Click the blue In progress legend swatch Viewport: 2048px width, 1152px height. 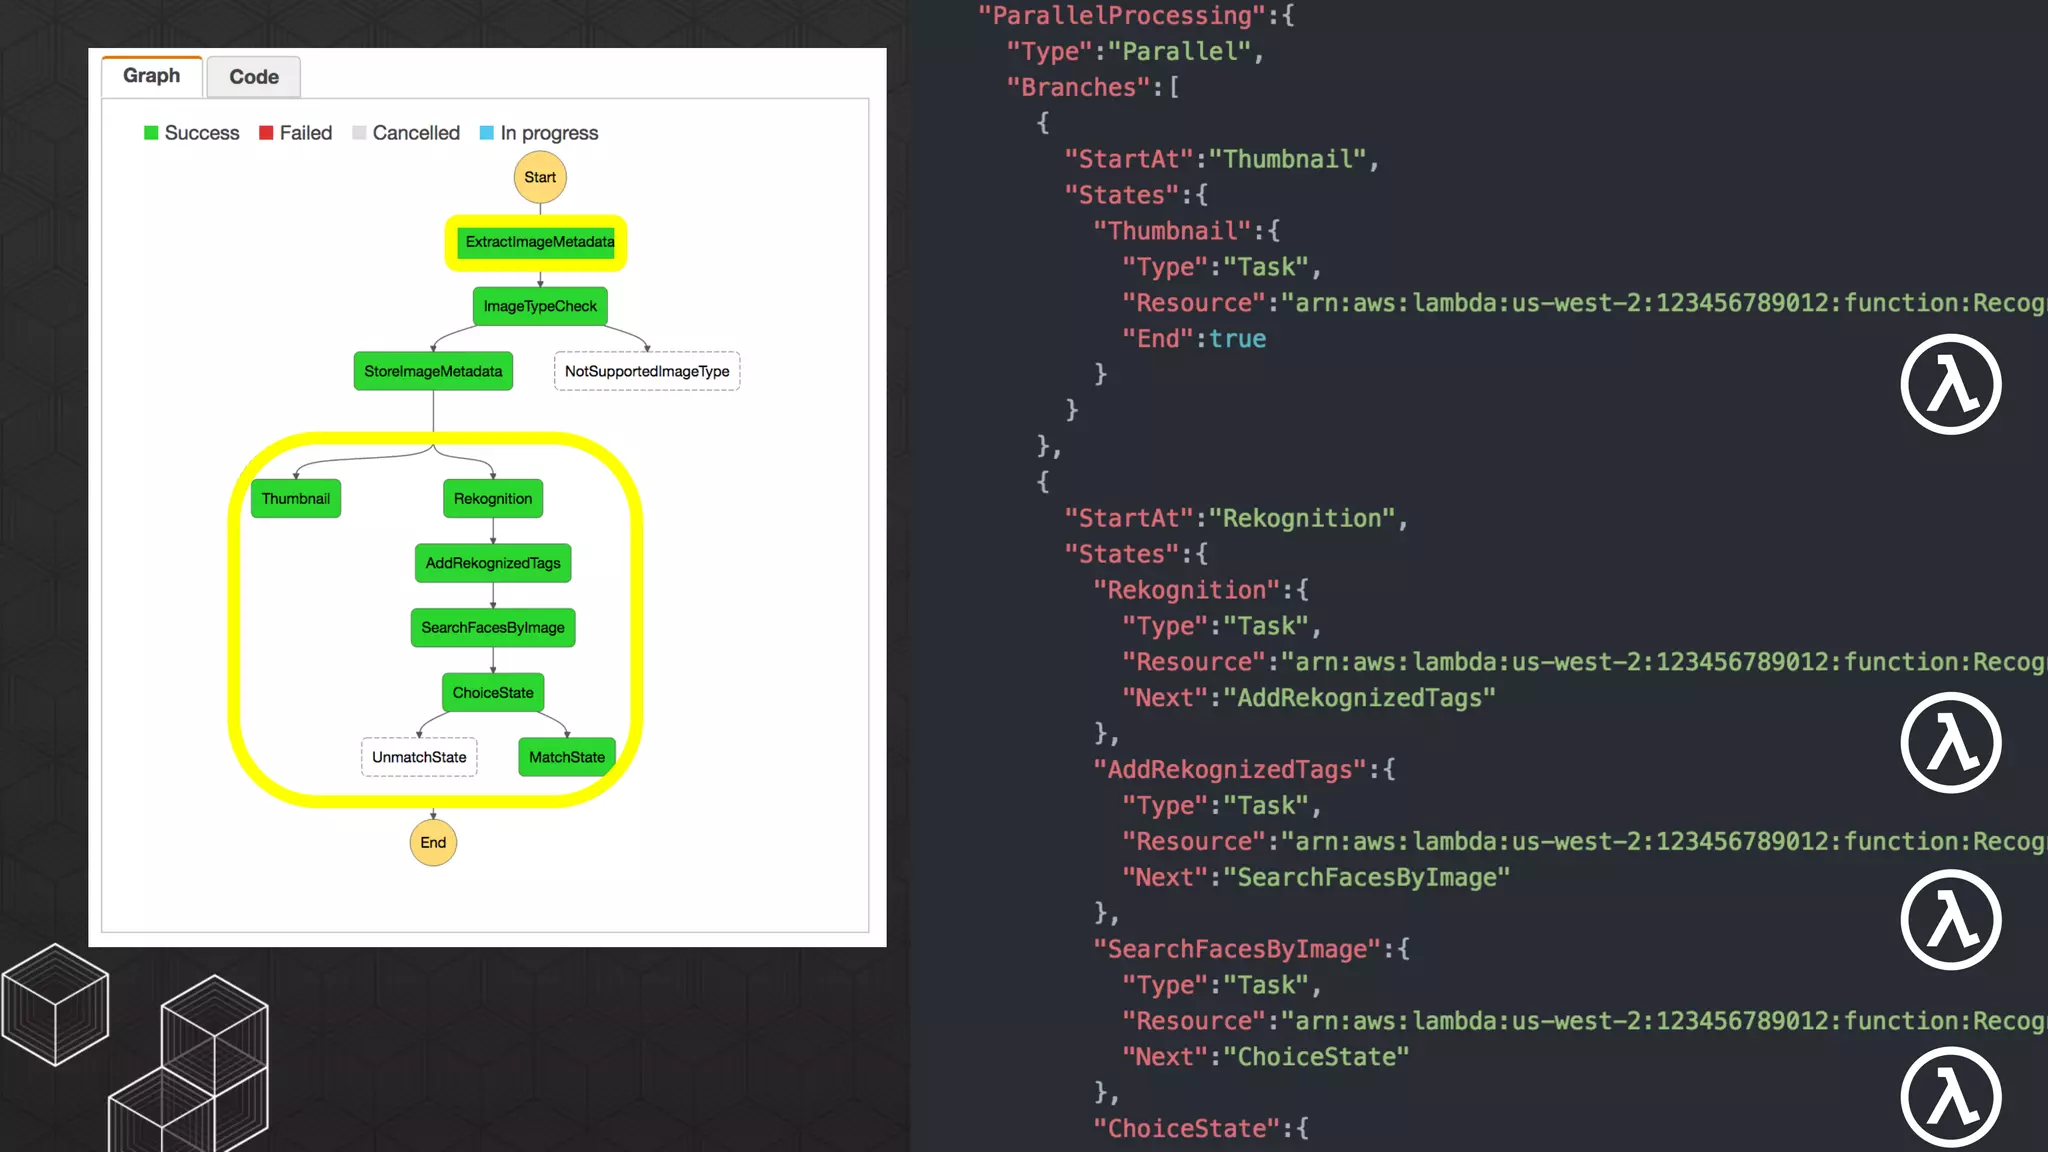(487, 133)
